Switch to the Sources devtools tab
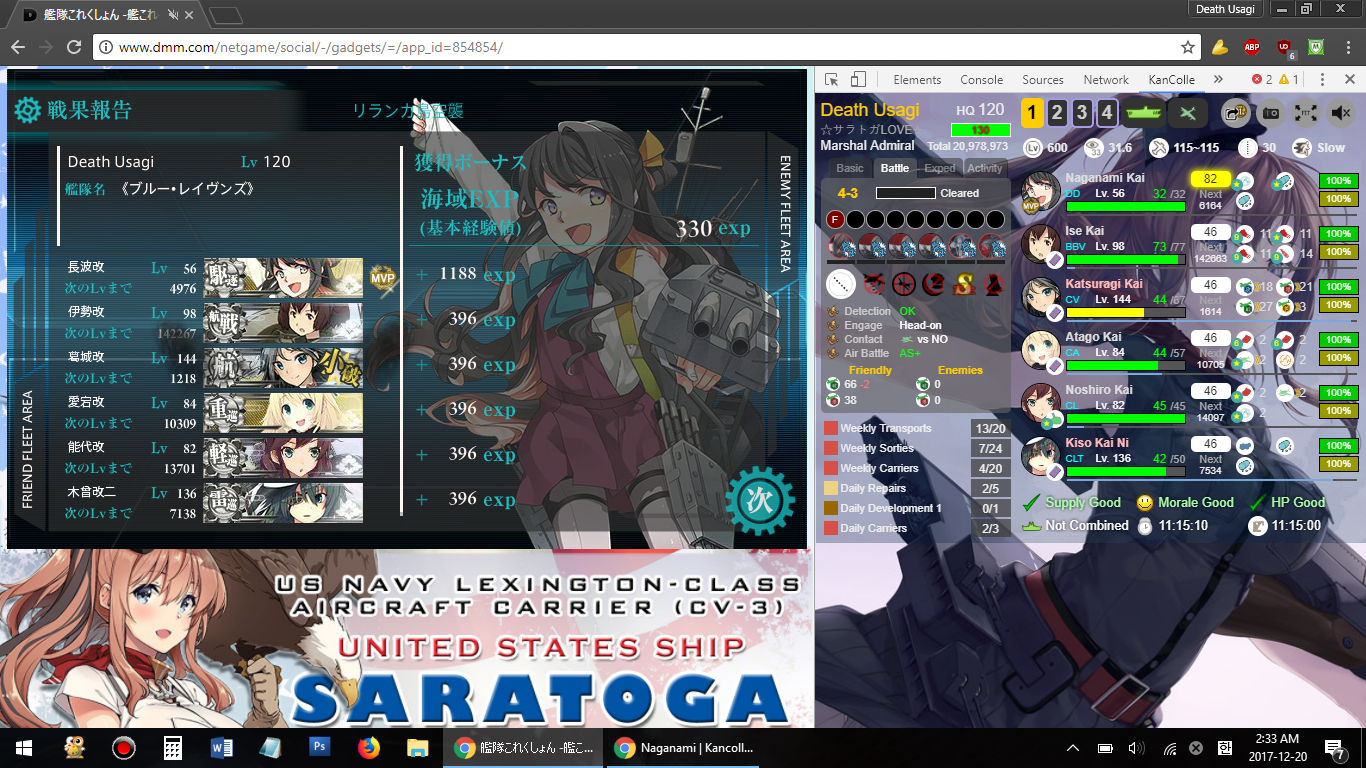 pos(1043,80)
